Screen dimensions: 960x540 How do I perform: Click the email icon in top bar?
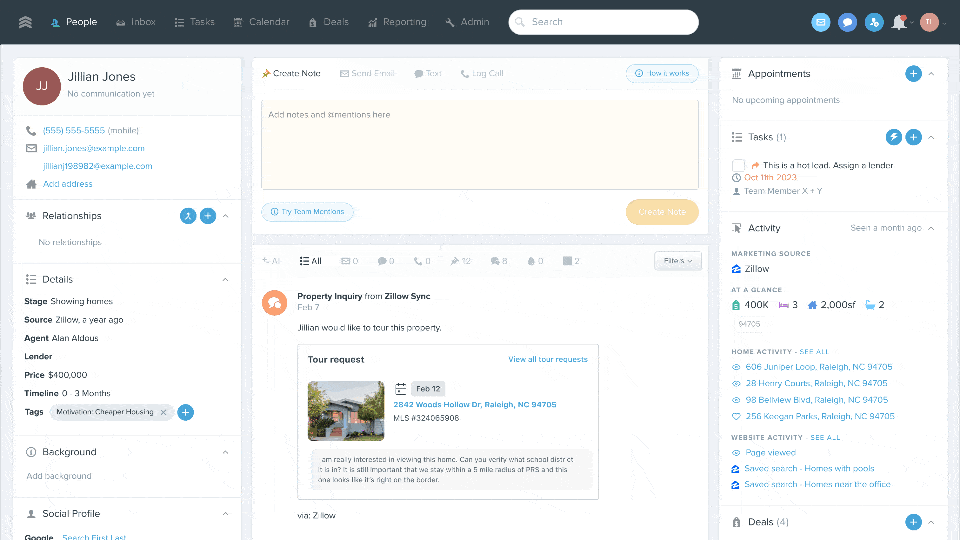click(x=821, y=22)
